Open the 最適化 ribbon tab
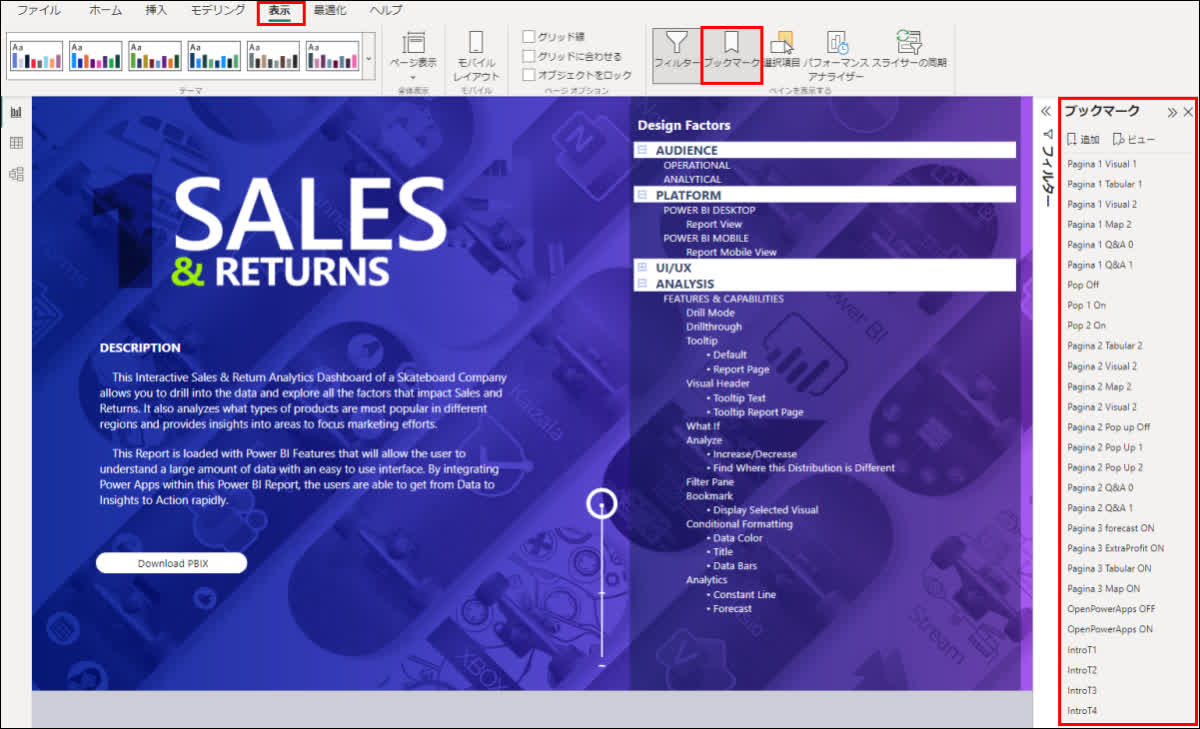 point(331,10)
